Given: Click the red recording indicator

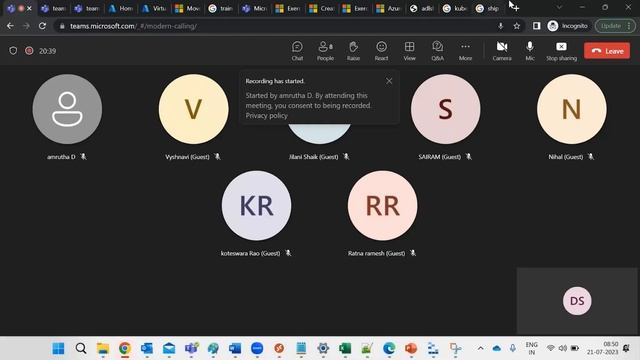Looking at the screenshot, I should [x=29, y=51].
